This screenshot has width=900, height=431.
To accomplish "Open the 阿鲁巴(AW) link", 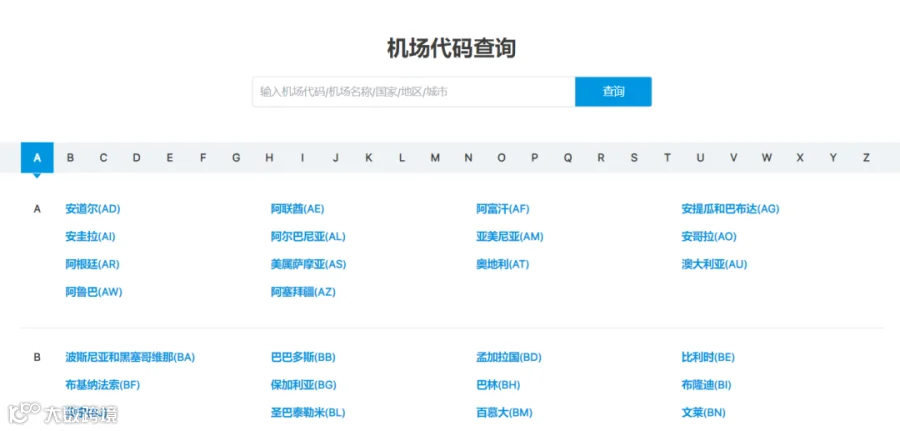I will (94, 292).
